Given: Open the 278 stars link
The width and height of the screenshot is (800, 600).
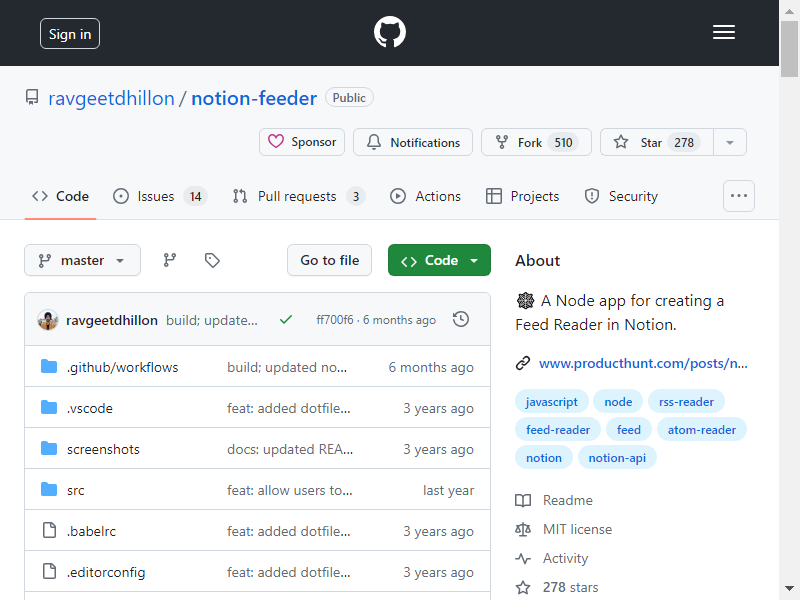Looking at the screenshot, I should [557, 588].
